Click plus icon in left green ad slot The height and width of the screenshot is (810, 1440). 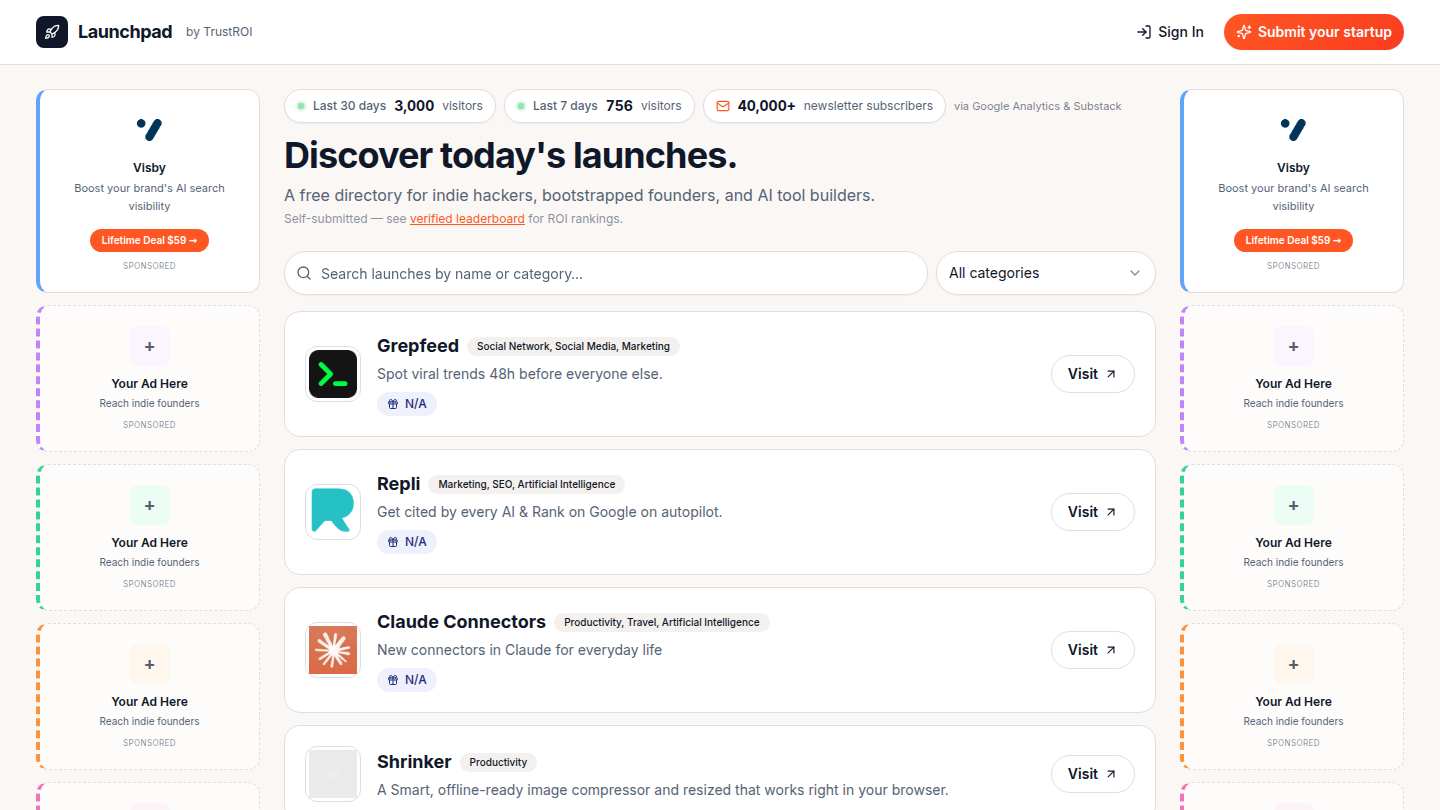point(150,506)
